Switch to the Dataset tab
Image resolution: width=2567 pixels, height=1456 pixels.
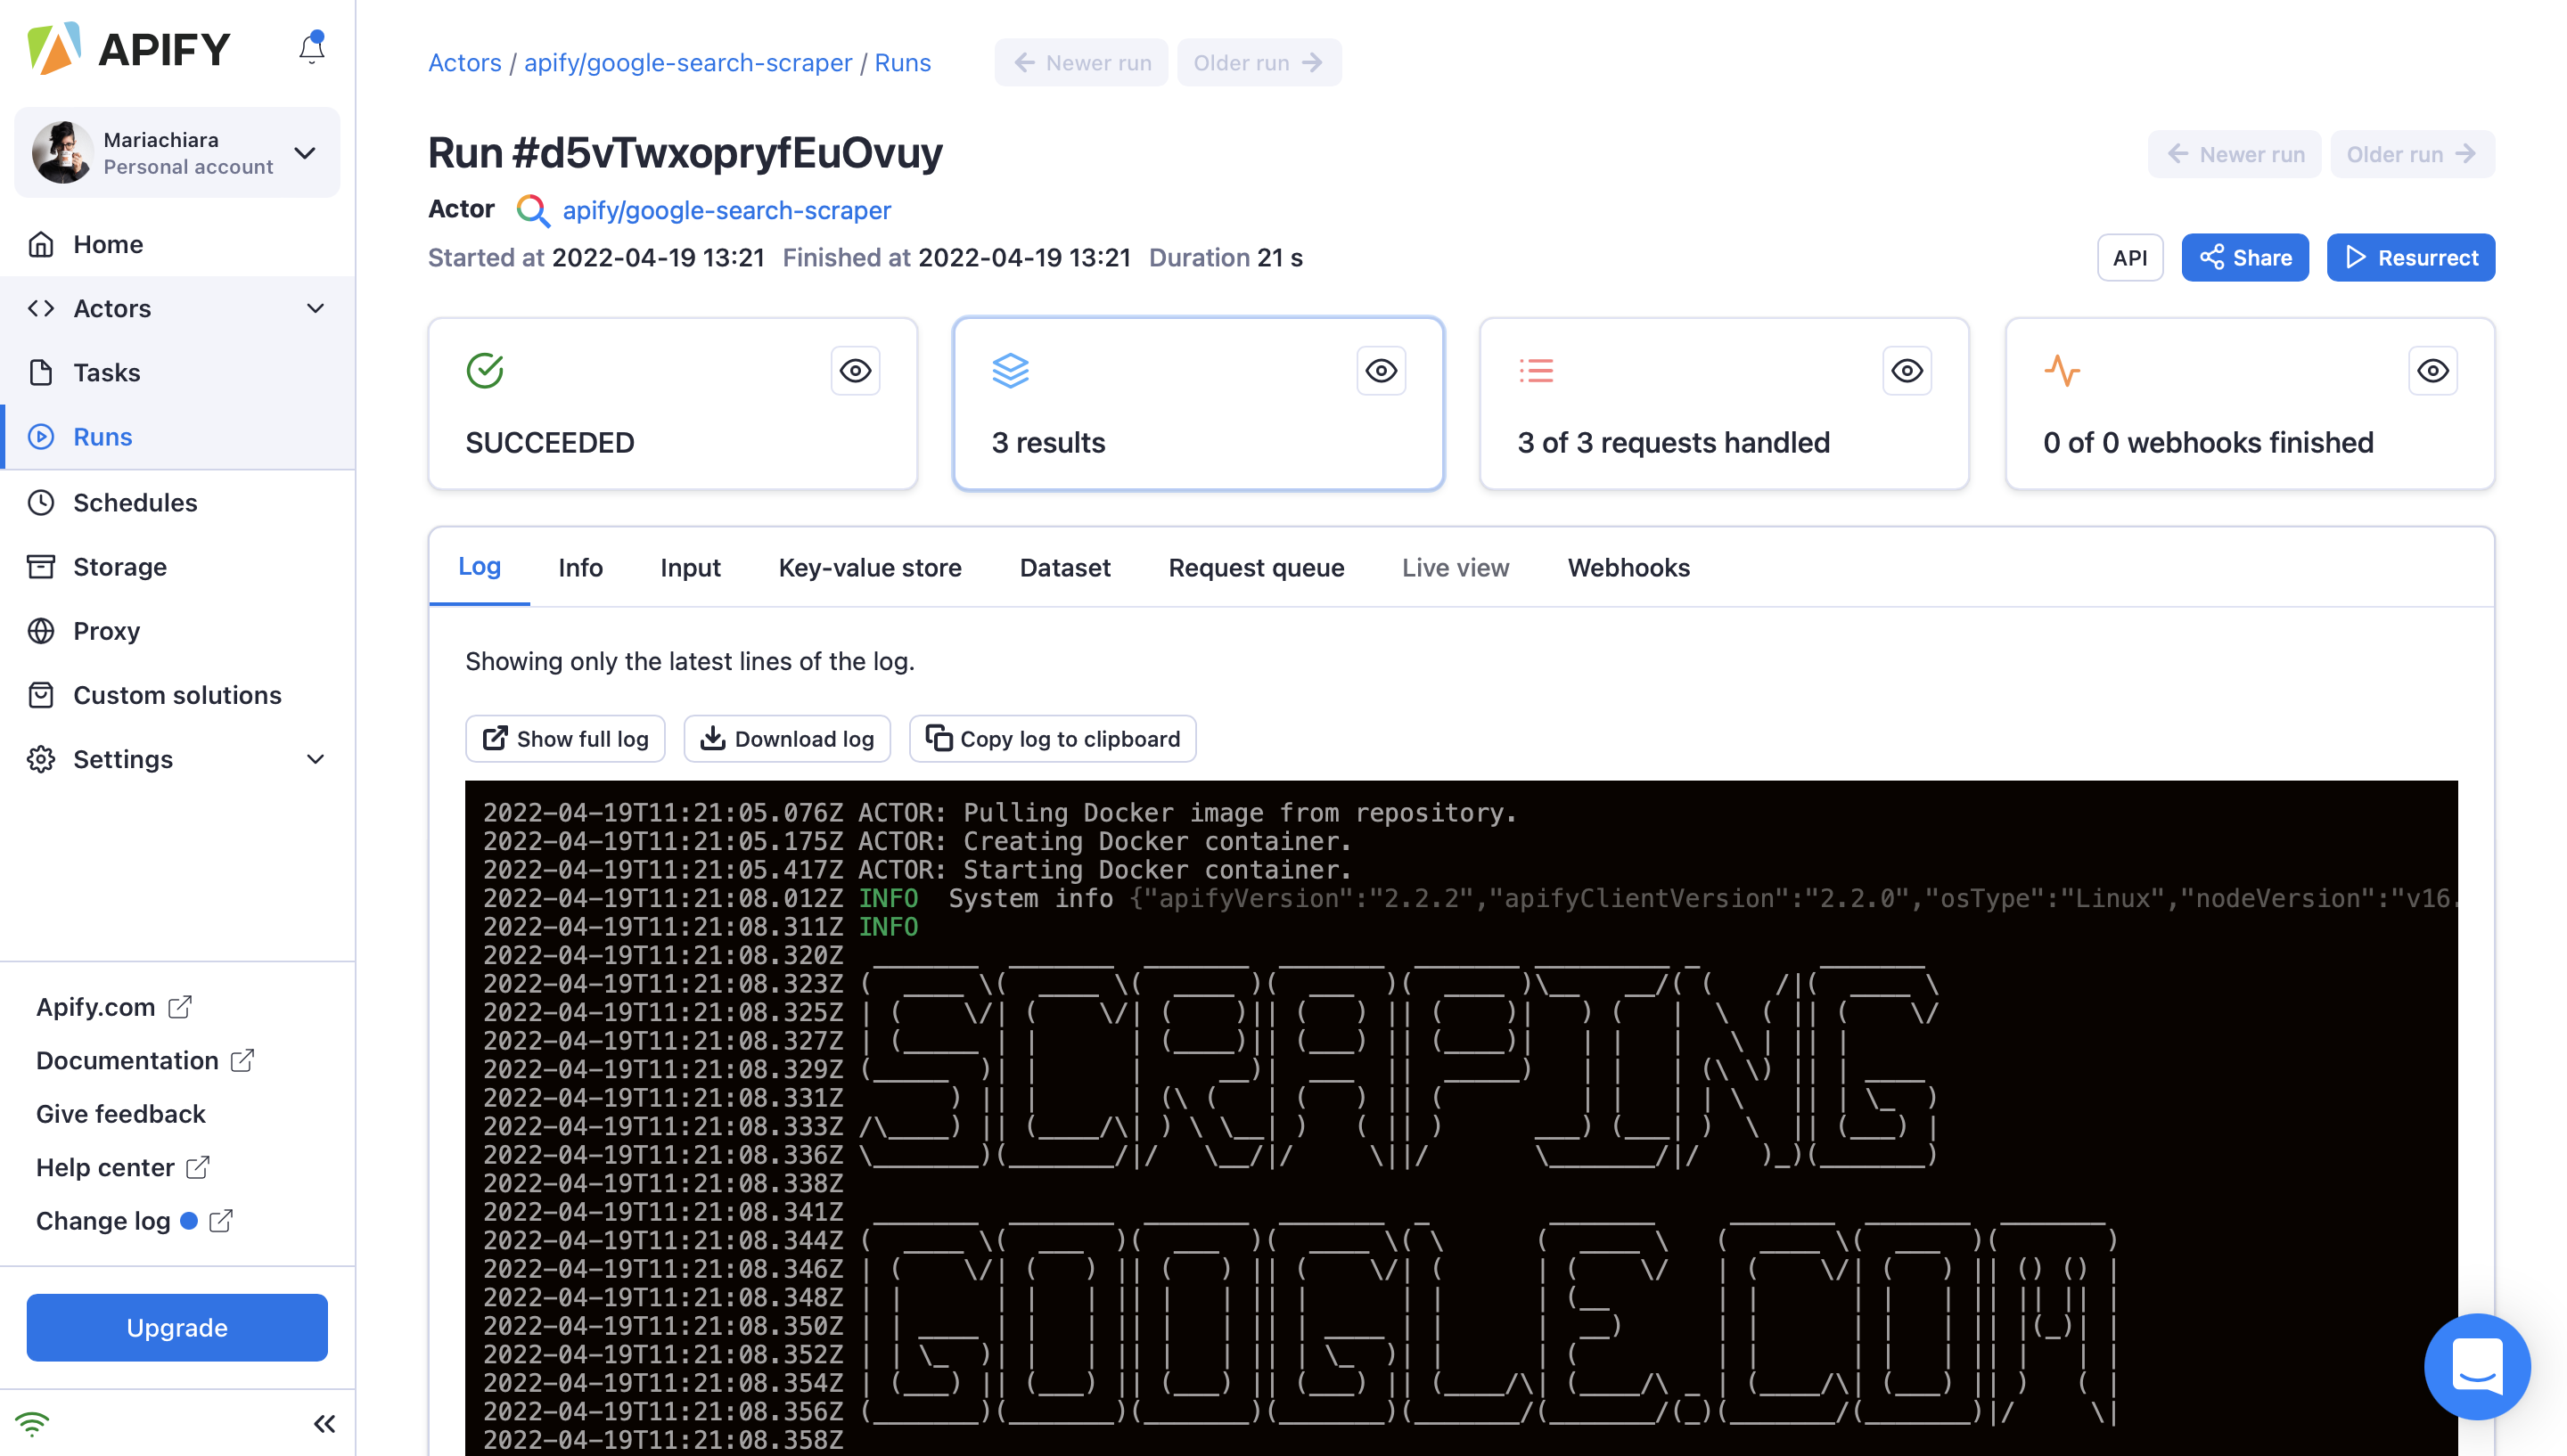[x=1065, y=568]
